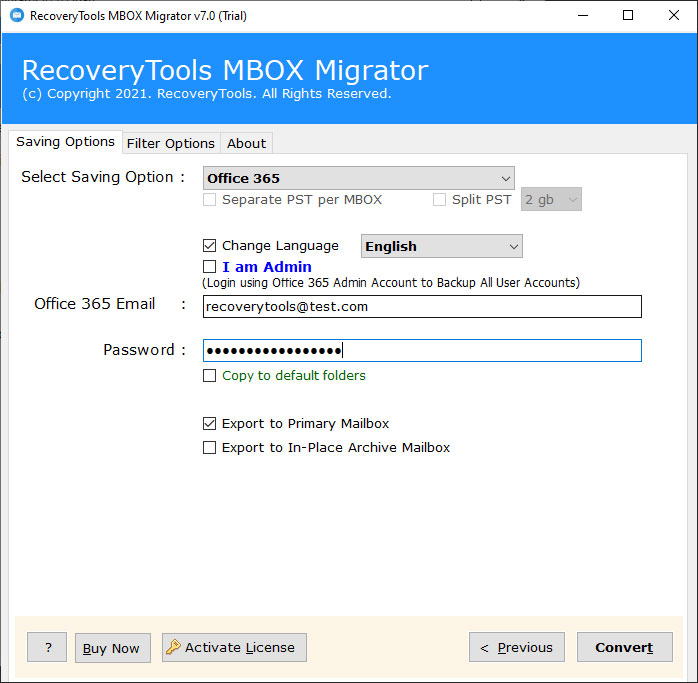Screen dimensions: 698x683
Task: Start migration with the Convert button
Action: [x=625, y=647]
